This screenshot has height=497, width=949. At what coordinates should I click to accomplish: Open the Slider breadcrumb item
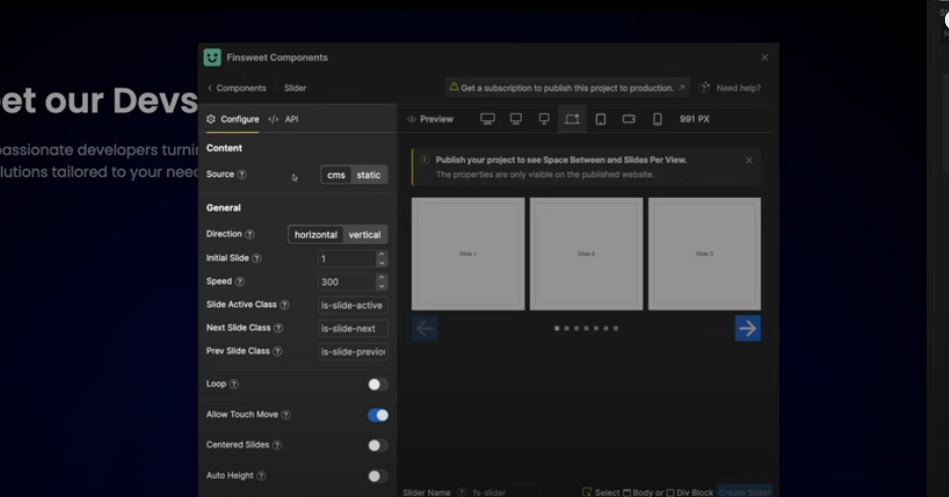coord(295,88)
